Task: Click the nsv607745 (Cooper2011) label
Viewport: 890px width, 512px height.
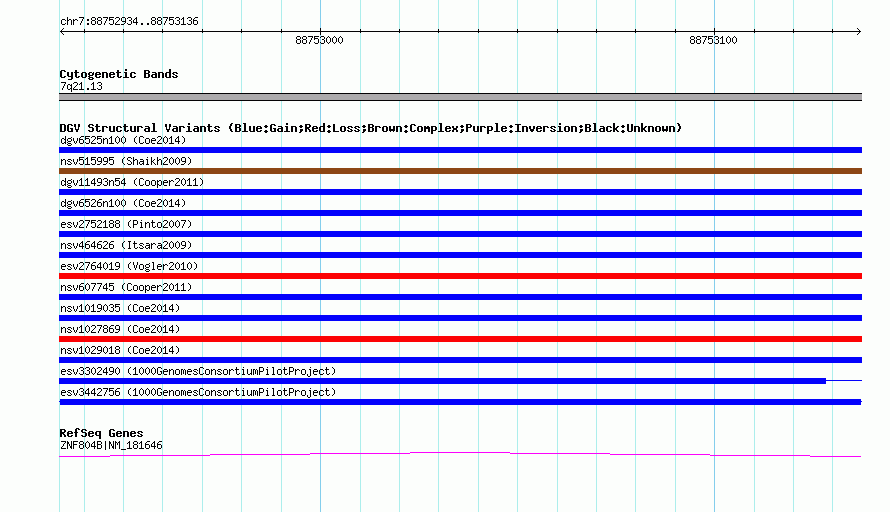Action: 126,287
